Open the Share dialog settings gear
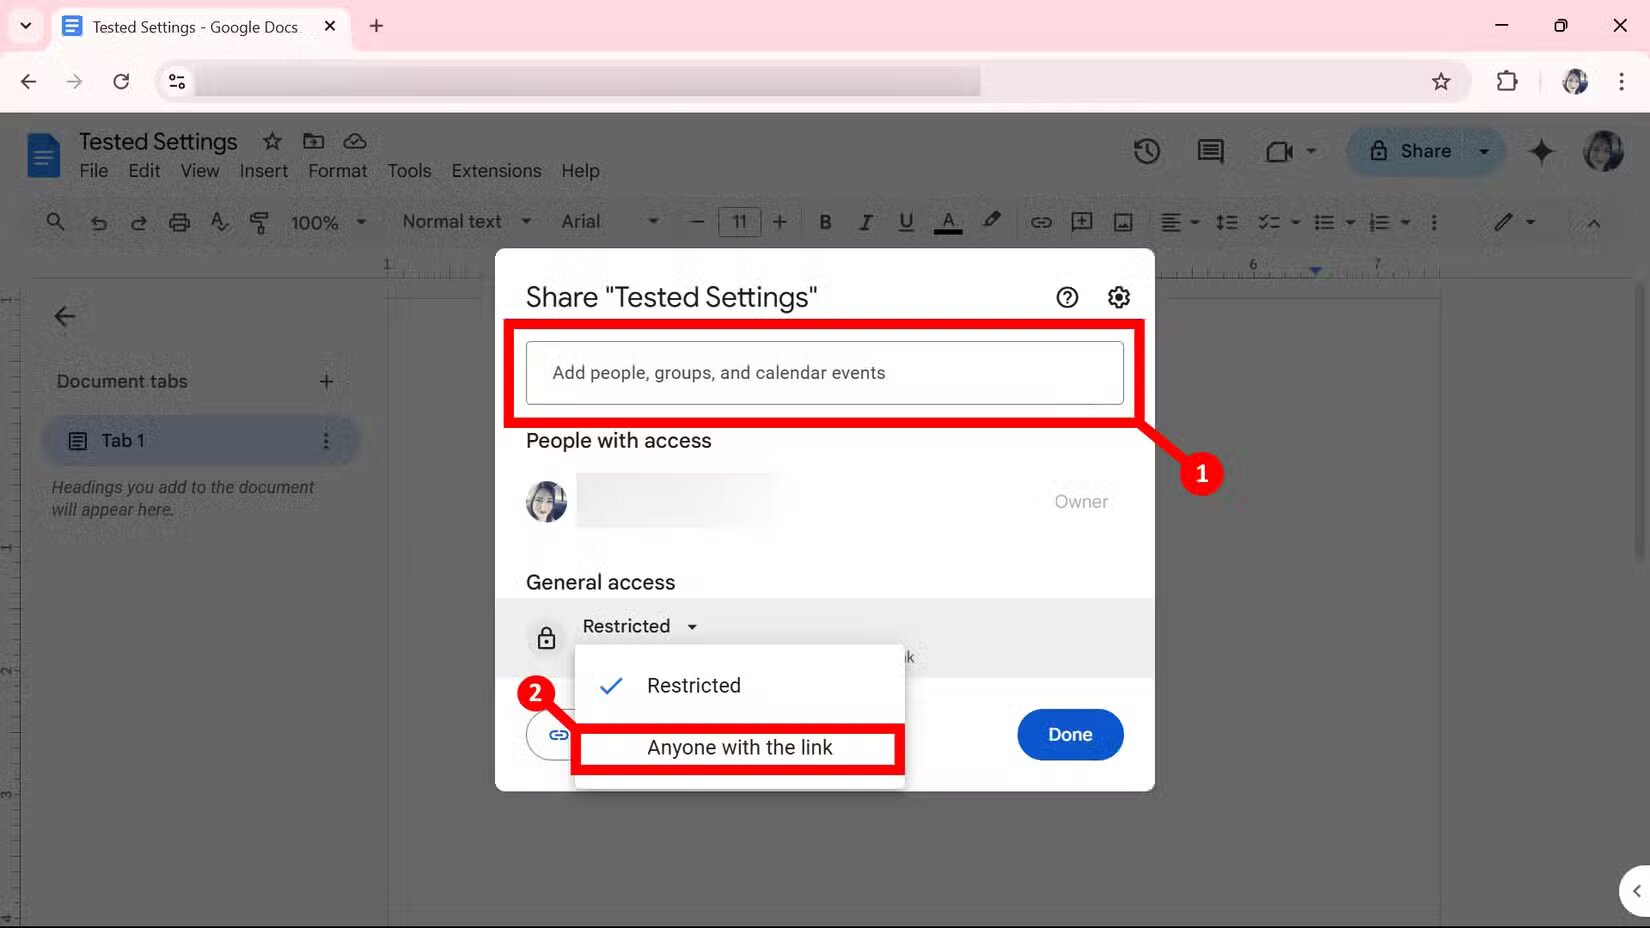This screenshot has width=1650, height=928. pyautogui.click(x=1118, y=296)
